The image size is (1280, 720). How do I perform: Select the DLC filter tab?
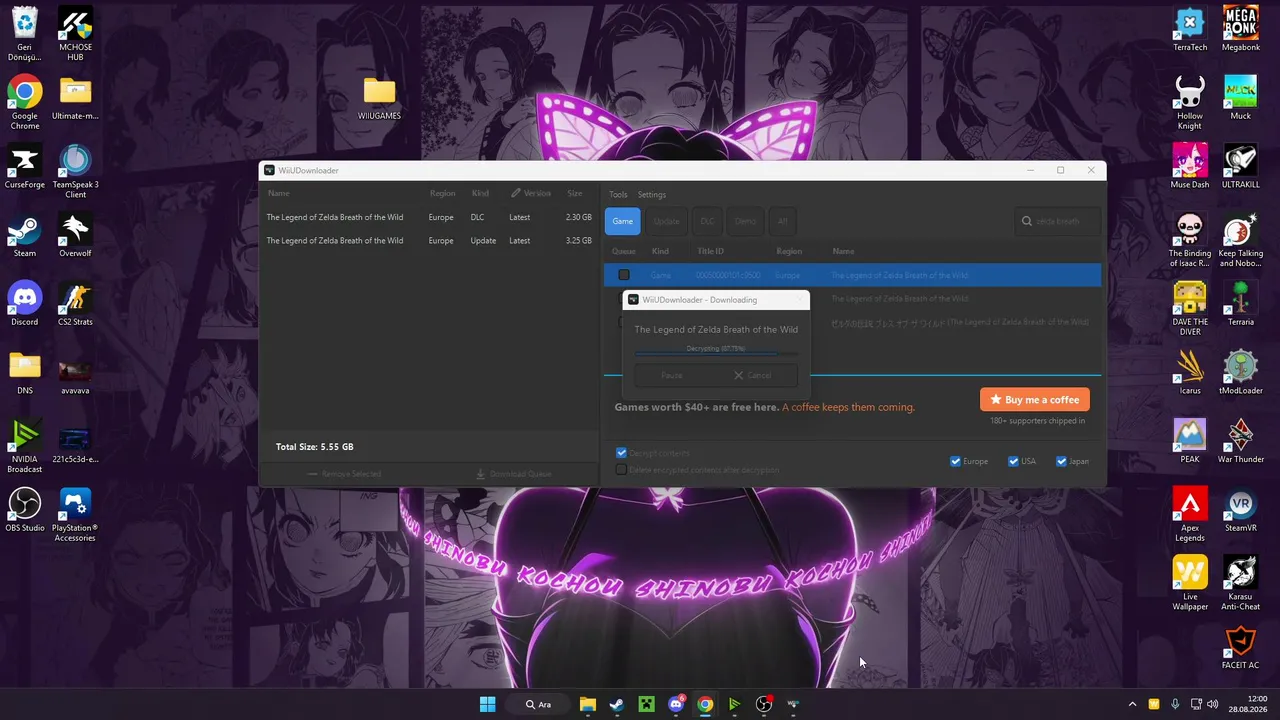coord(707,221)
